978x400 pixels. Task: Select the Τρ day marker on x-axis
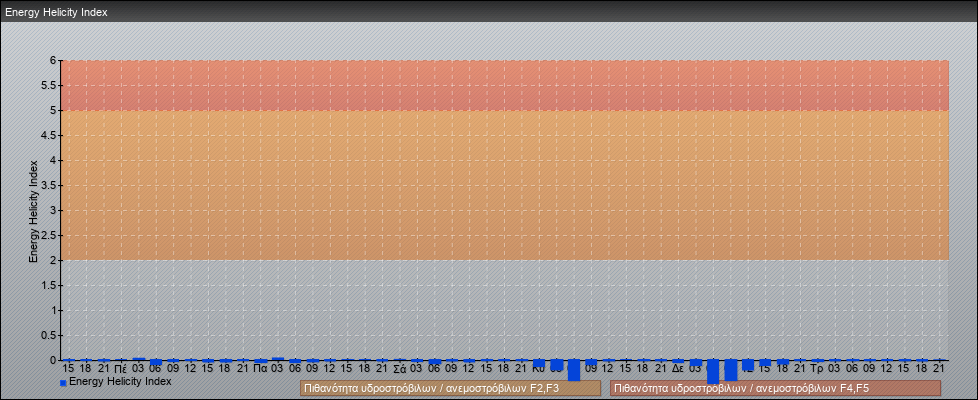[x=817, y=368]
